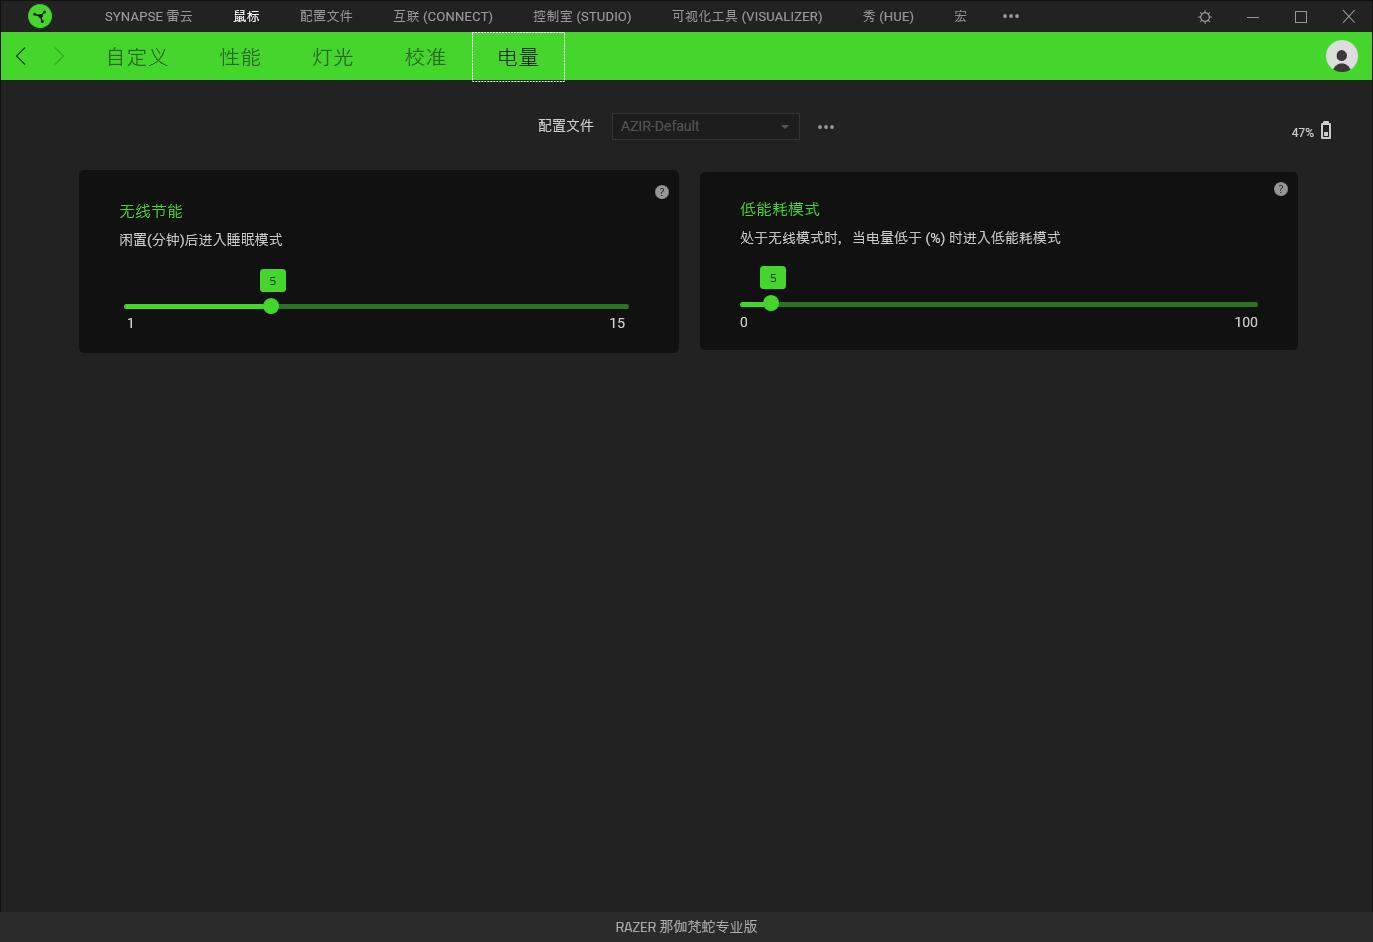Close the Synapse window
Image resolution: width=1373 pixels, height=942 pixels.
(1349, 17)
